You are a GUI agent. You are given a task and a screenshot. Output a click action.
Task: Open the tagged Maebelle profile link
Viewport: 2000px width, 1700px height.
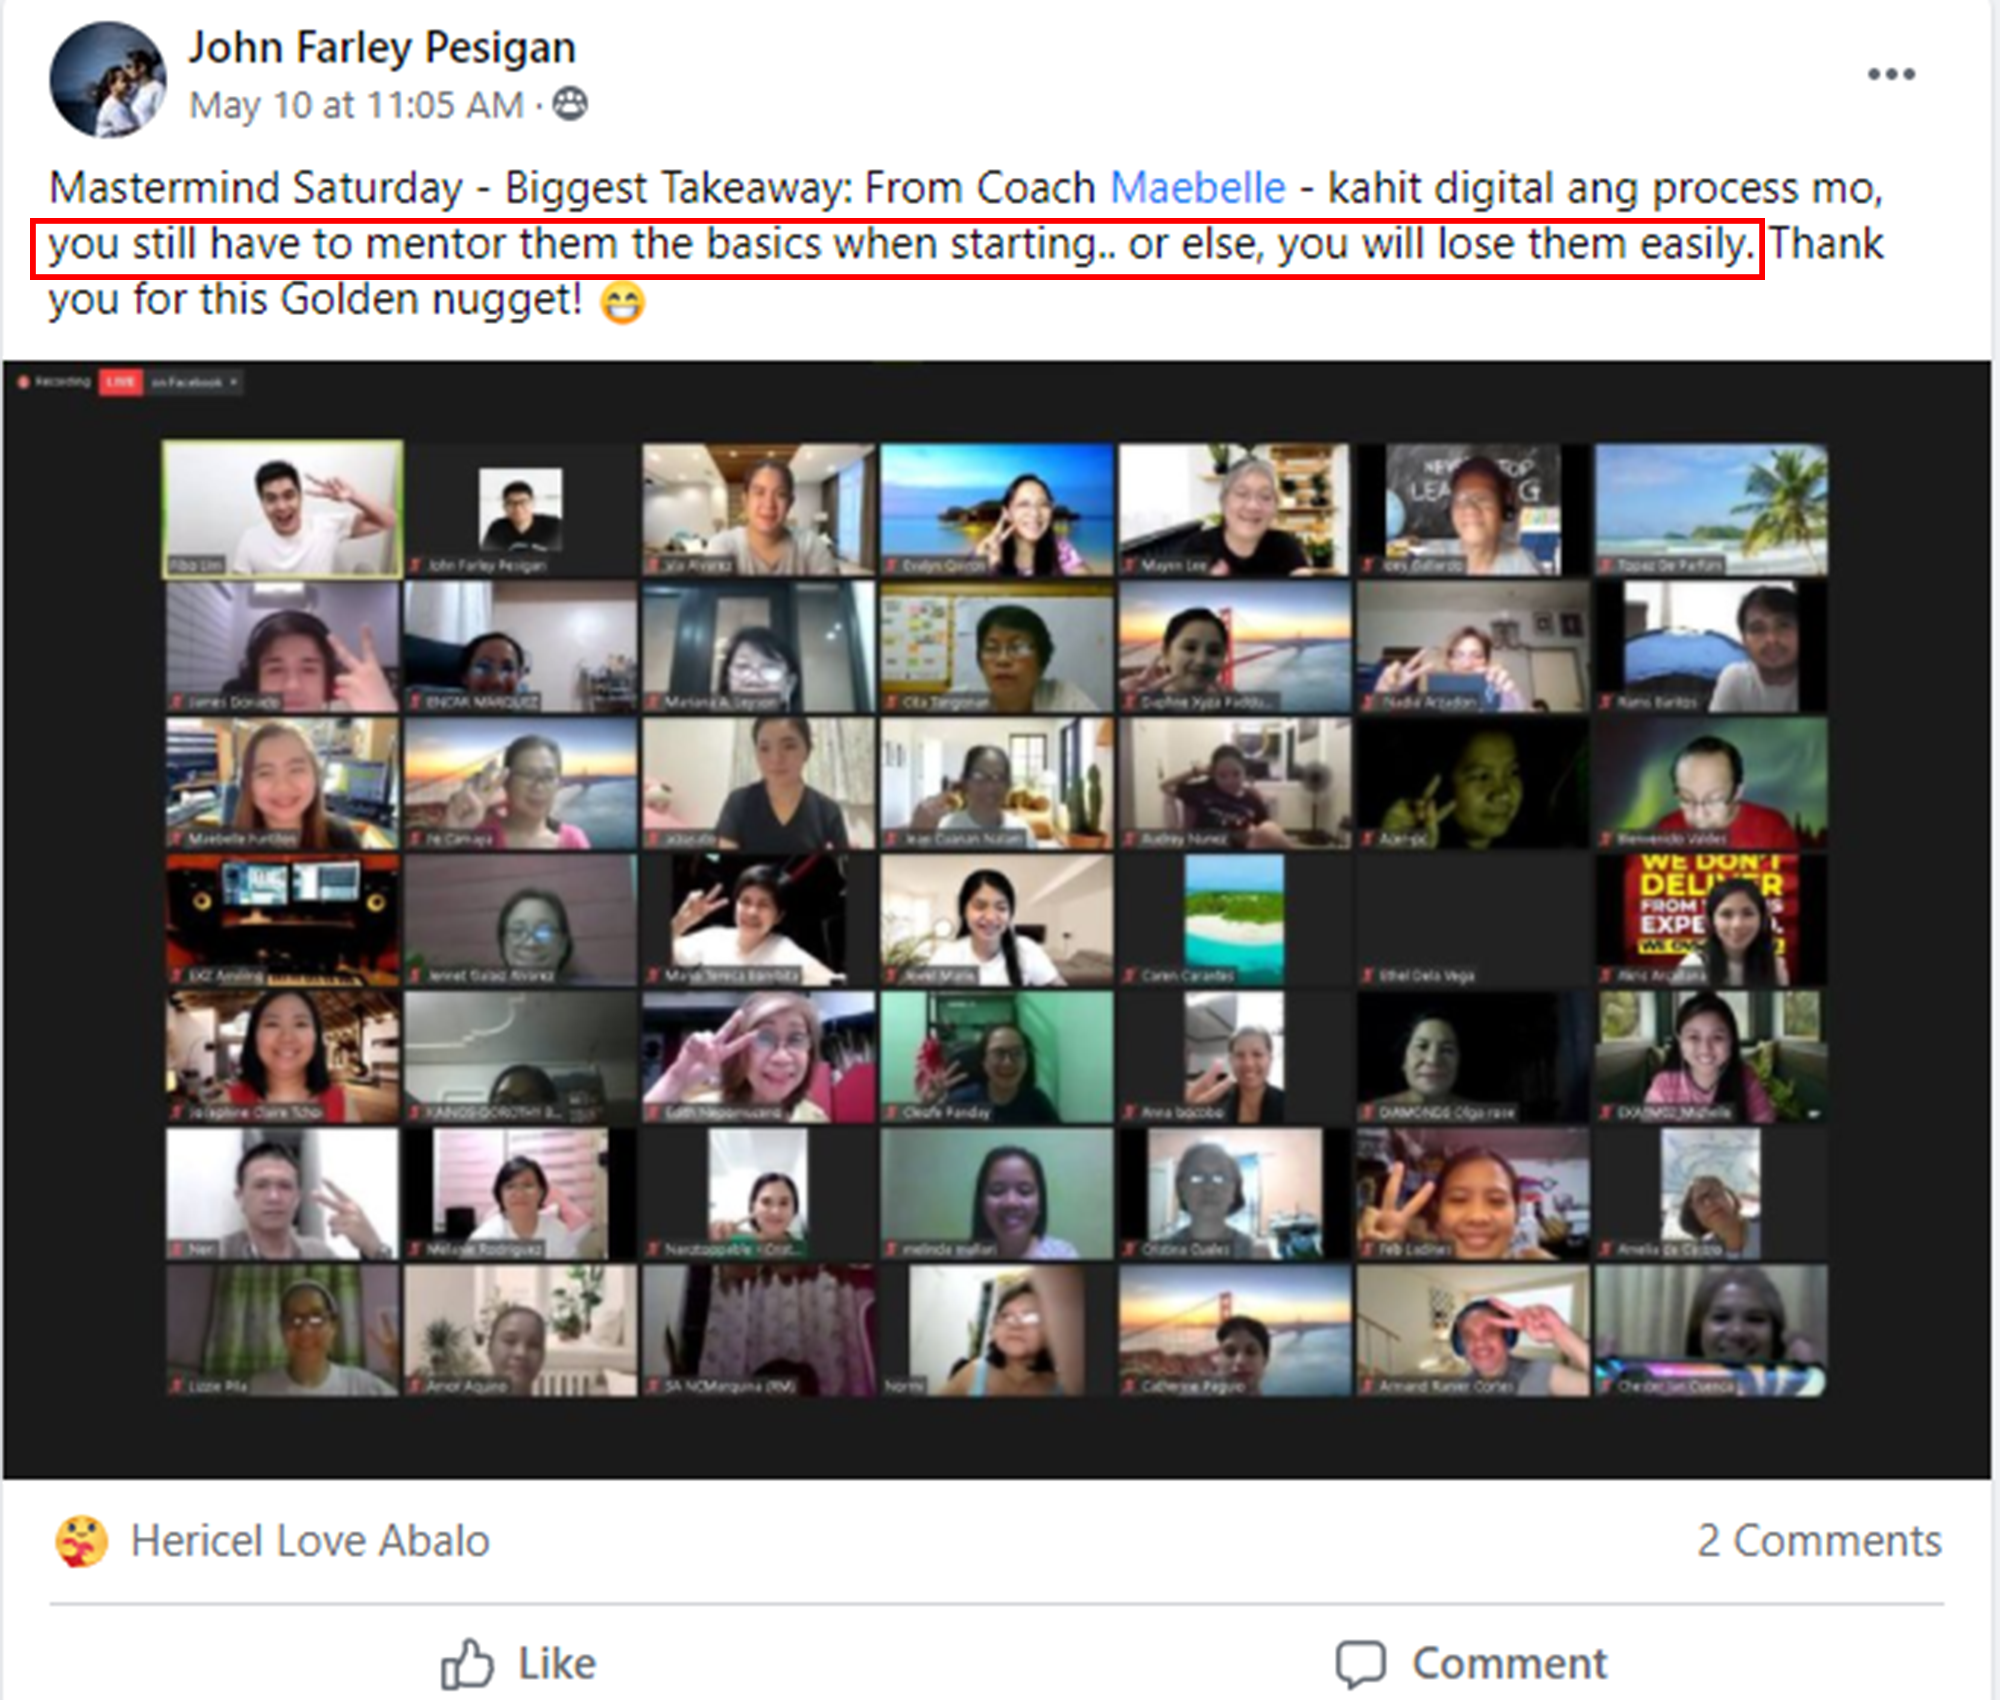tap(1197, 188)
